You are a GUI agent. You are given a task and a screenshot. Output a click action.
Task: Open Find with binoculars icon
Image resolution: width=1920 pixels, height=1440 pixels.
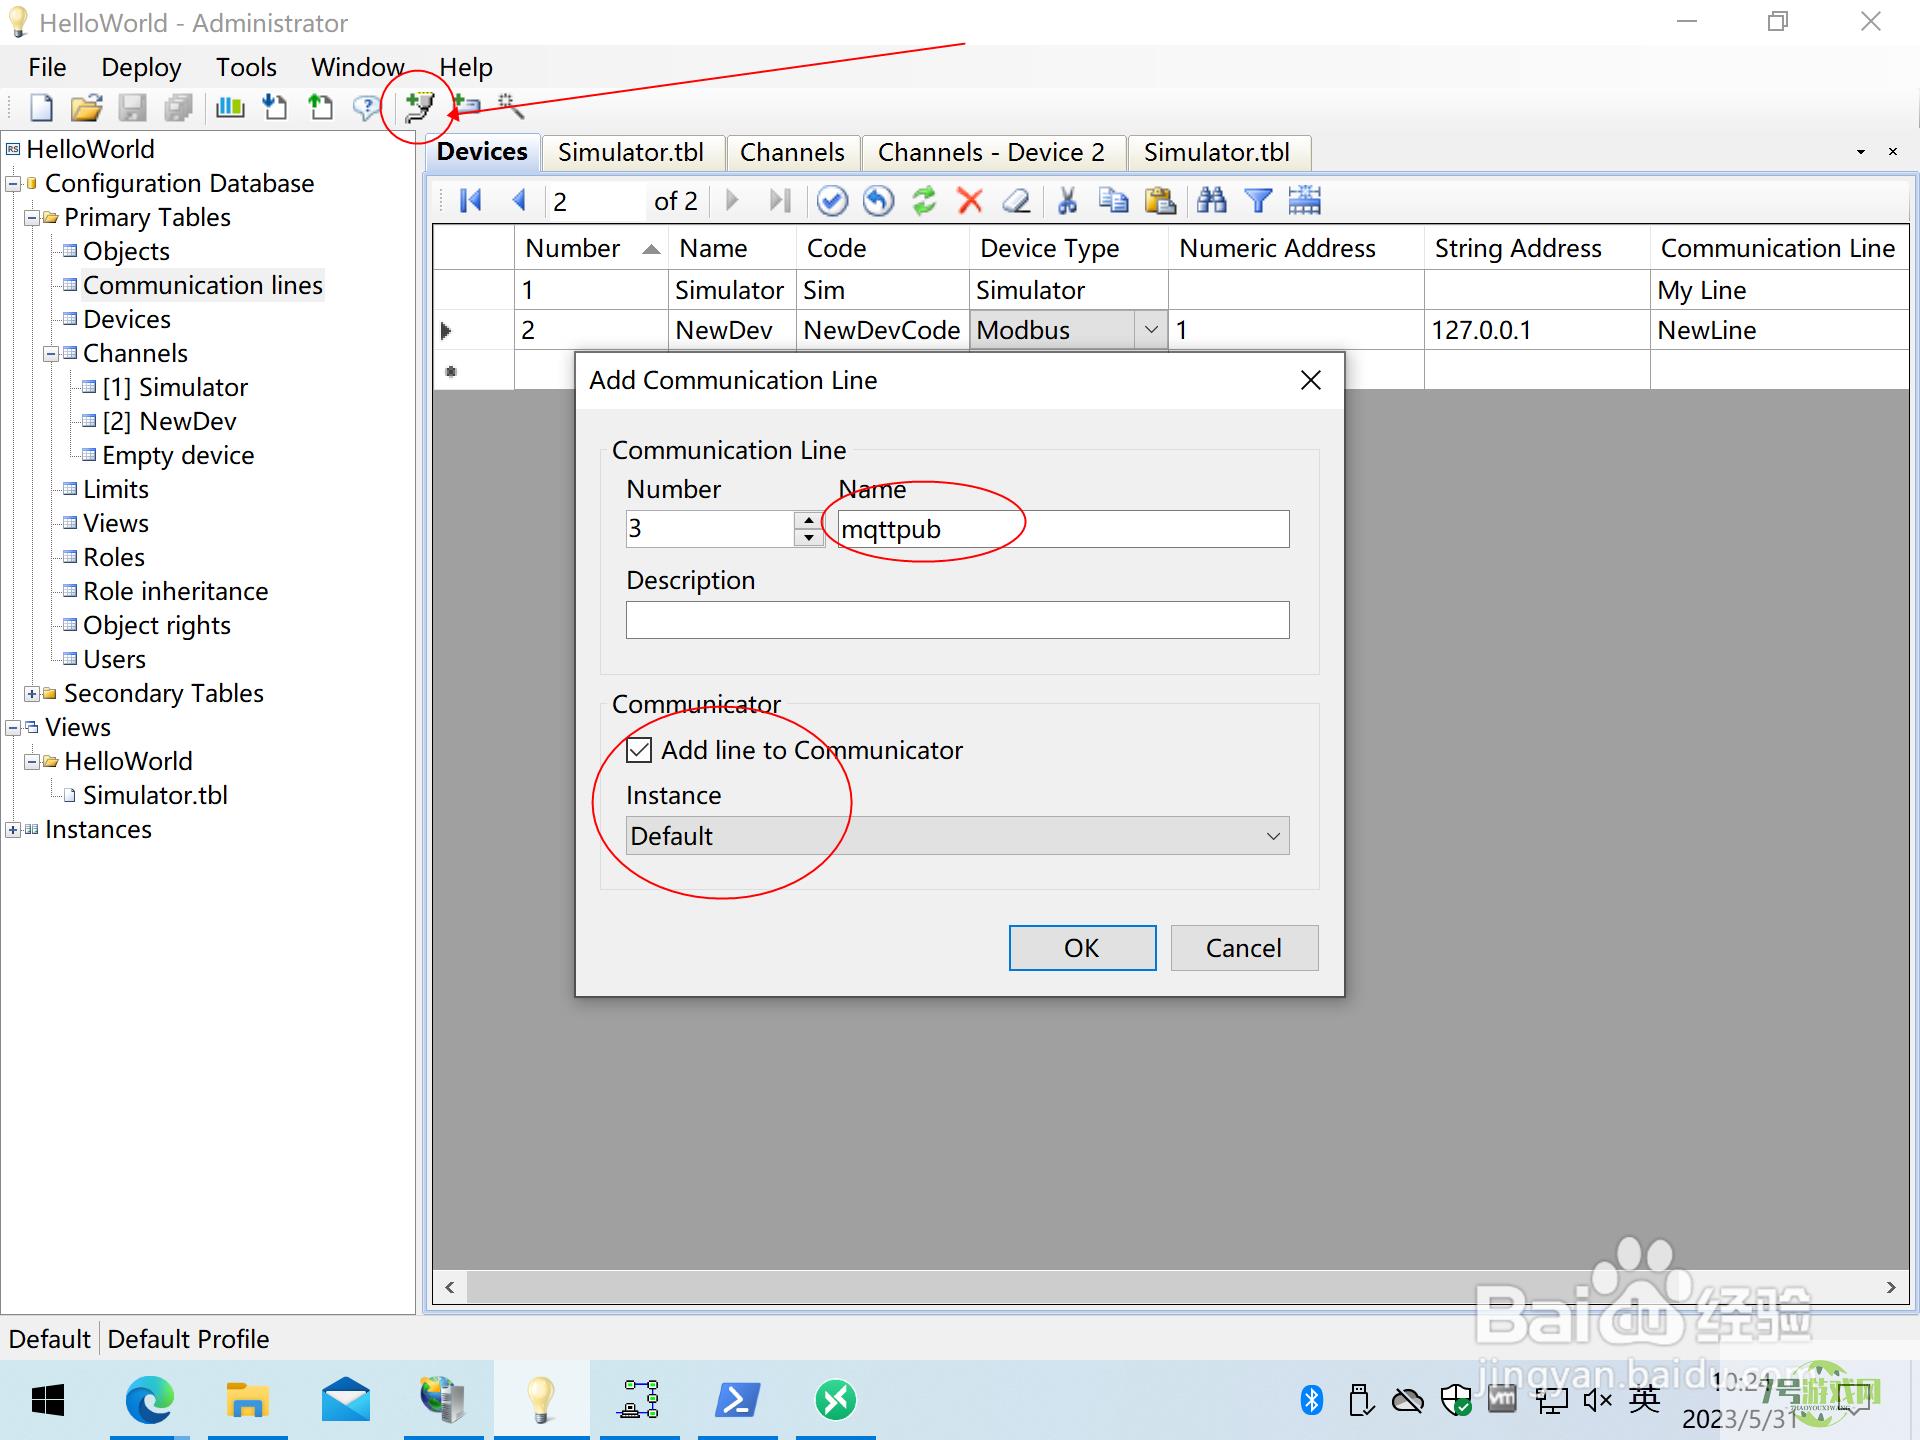(1211, 201)
